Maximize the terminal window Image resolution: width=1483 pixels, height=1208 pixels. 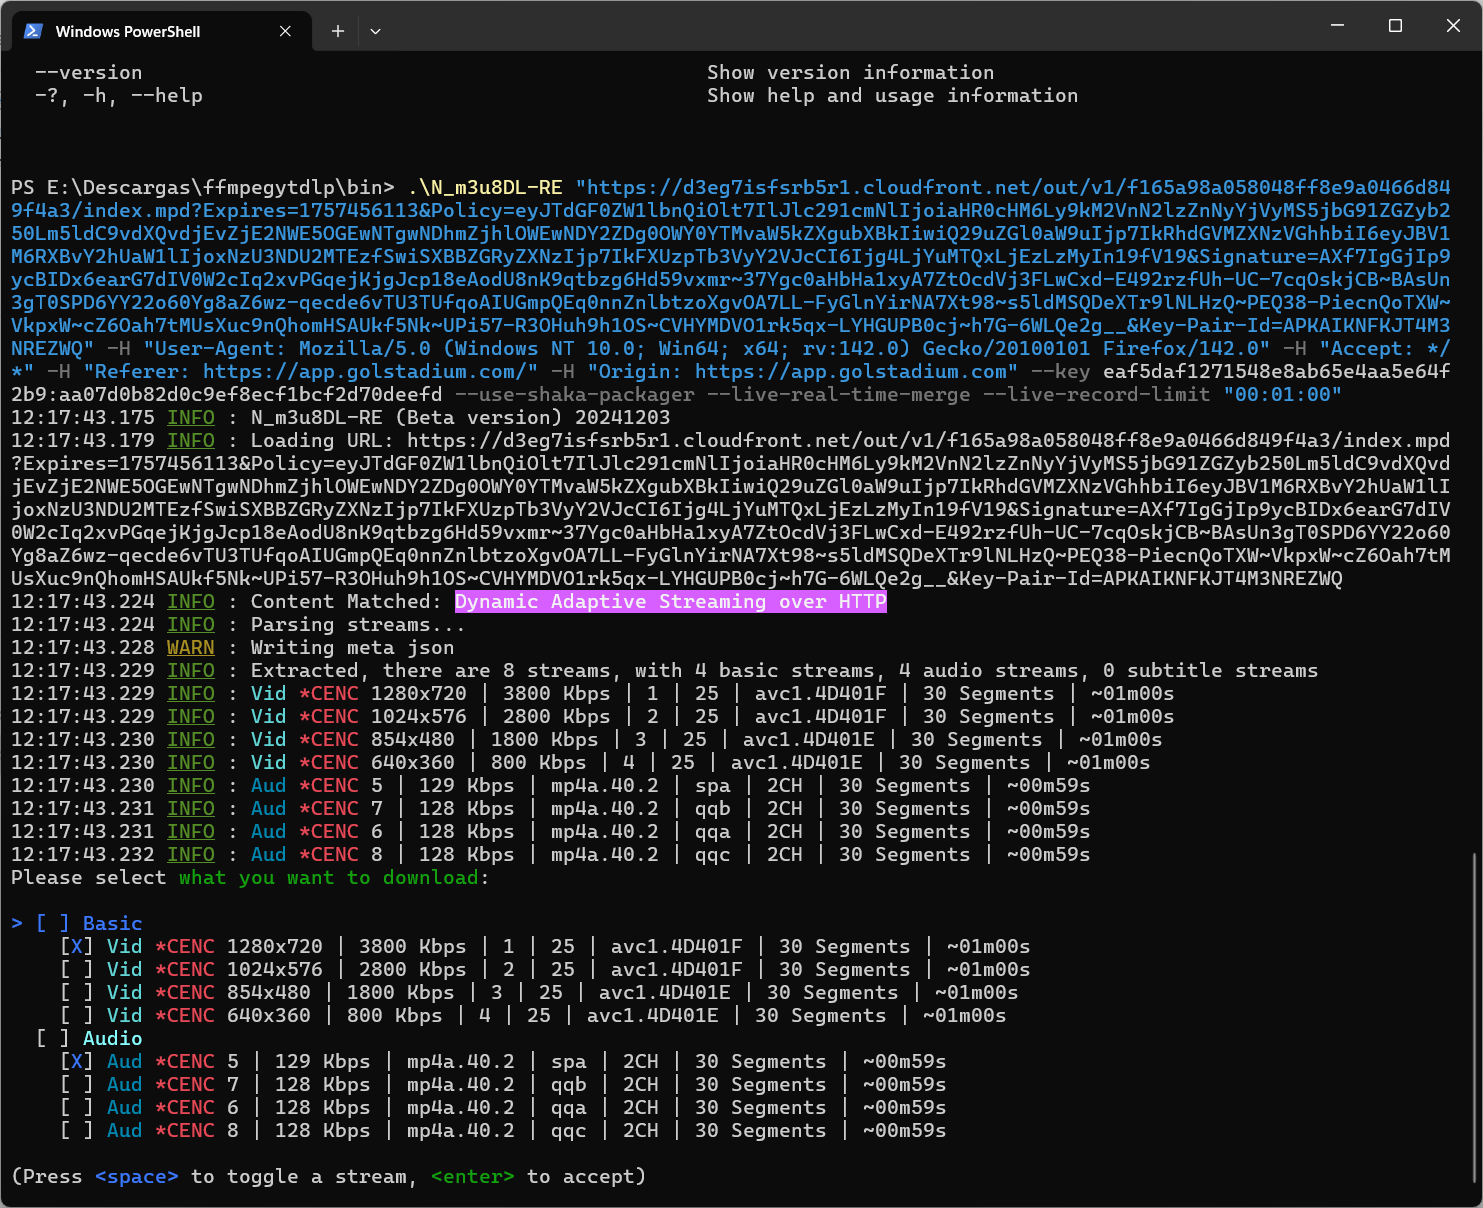click(x=1395, y=26)
